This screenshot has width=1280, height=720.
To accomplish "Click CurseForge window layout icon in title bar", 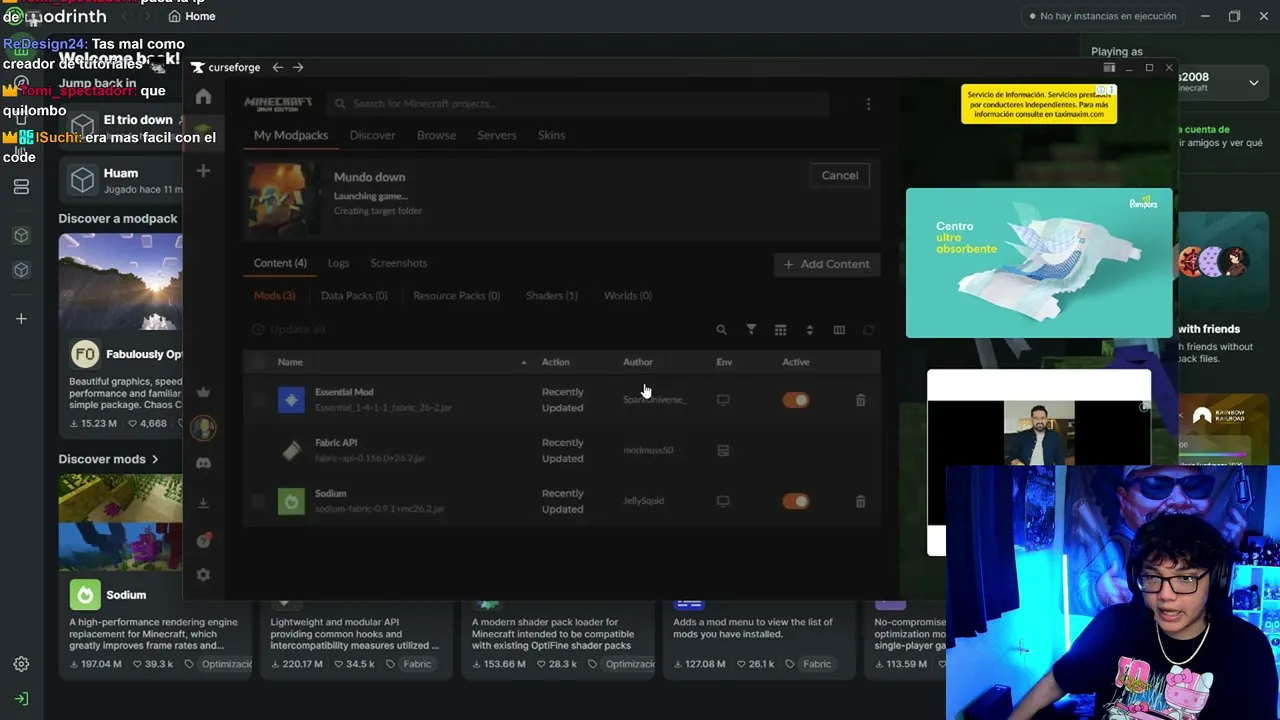I will pos(1109,67).
